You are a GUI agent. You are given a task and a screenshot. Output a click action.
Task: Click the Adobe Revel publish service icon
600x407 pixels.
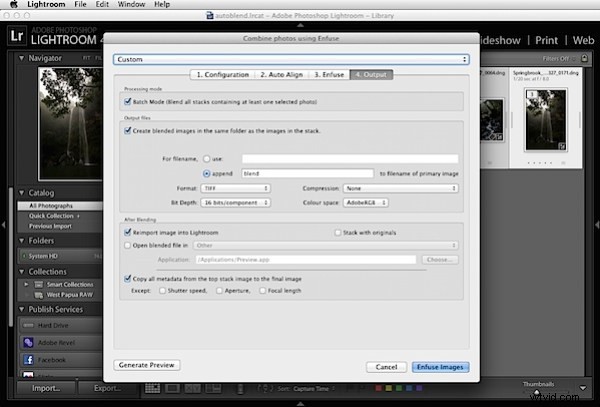(28, 343)
